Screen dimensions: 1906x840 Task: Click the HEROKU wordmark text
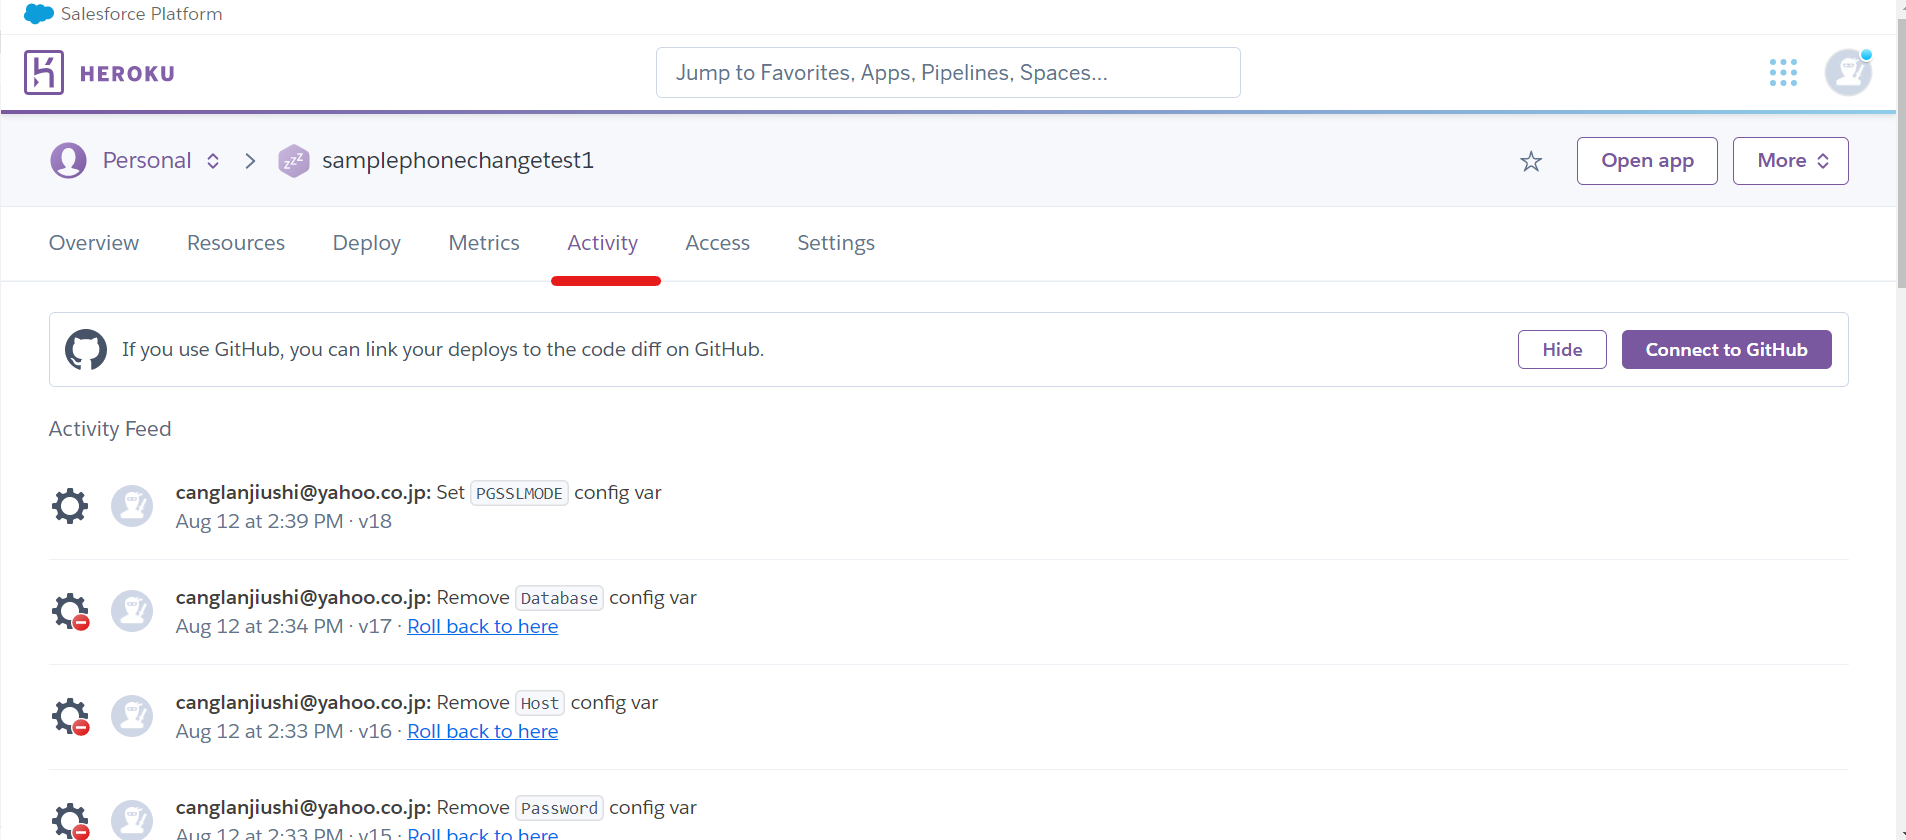pos(127,73)
